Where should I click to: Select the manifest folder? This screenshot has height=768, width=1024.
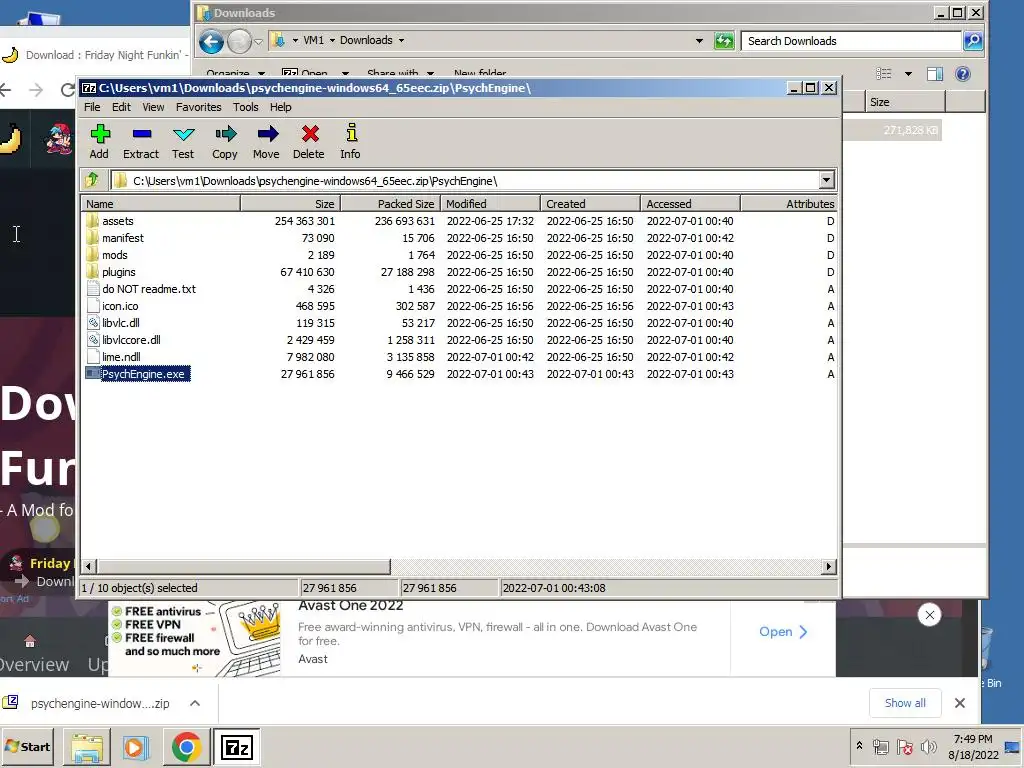pyautogui.click(x=123, y=238)
